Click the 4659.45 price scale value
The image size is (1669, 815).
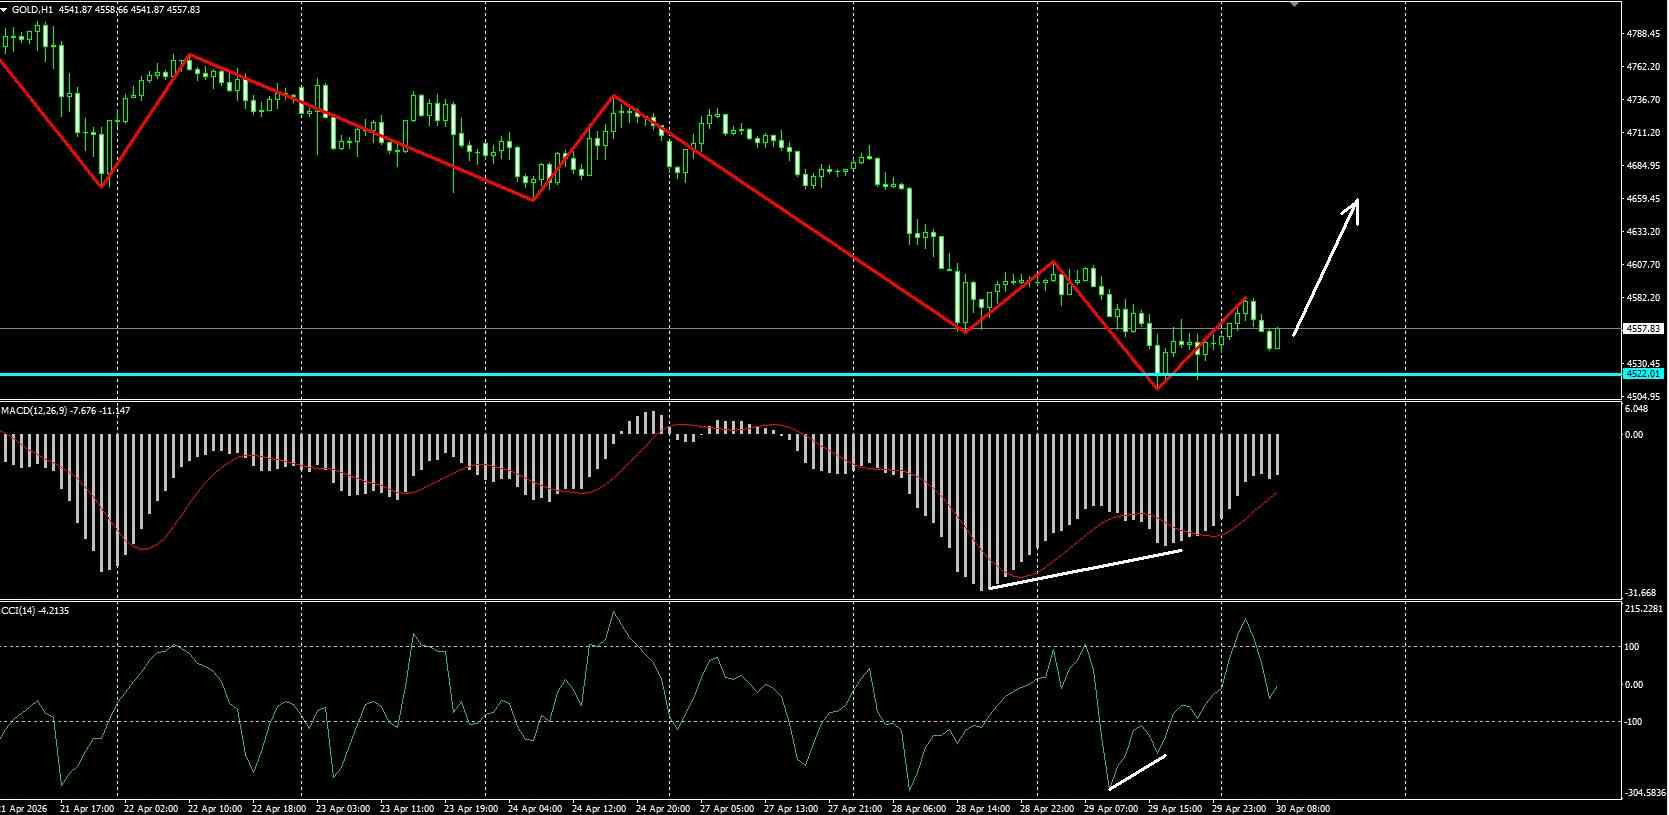[x=1644, y=198]
